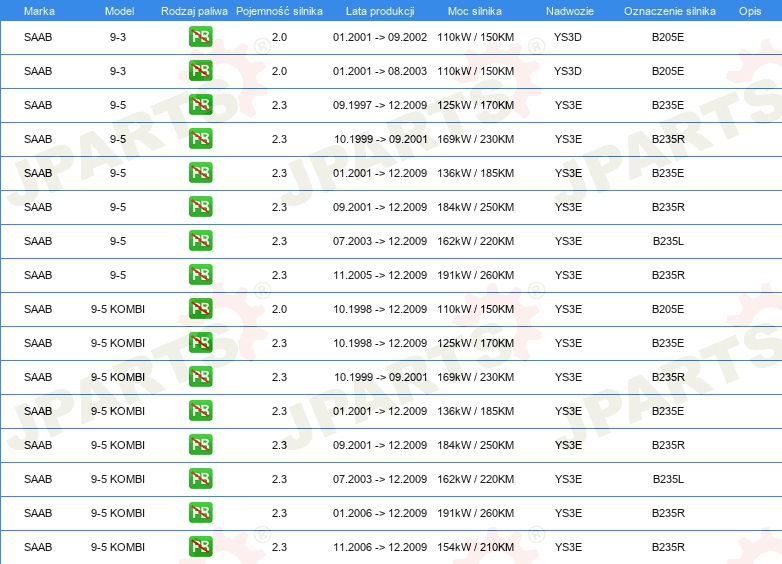The width and height of the screenshot is (782, 564).
Task: Select the 9-5 model cell in the 11.2005 row
Action: (118, 275)
